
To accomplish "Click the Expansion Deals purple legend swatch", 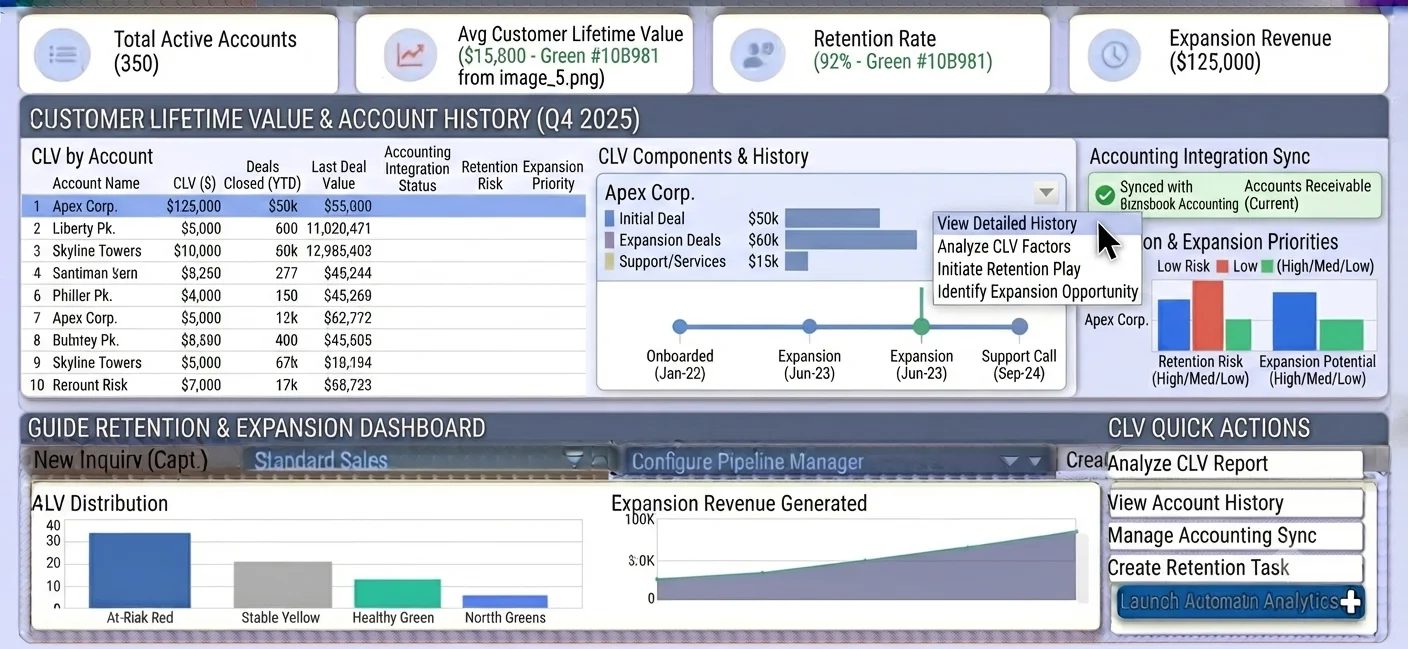I will (609, 240).
